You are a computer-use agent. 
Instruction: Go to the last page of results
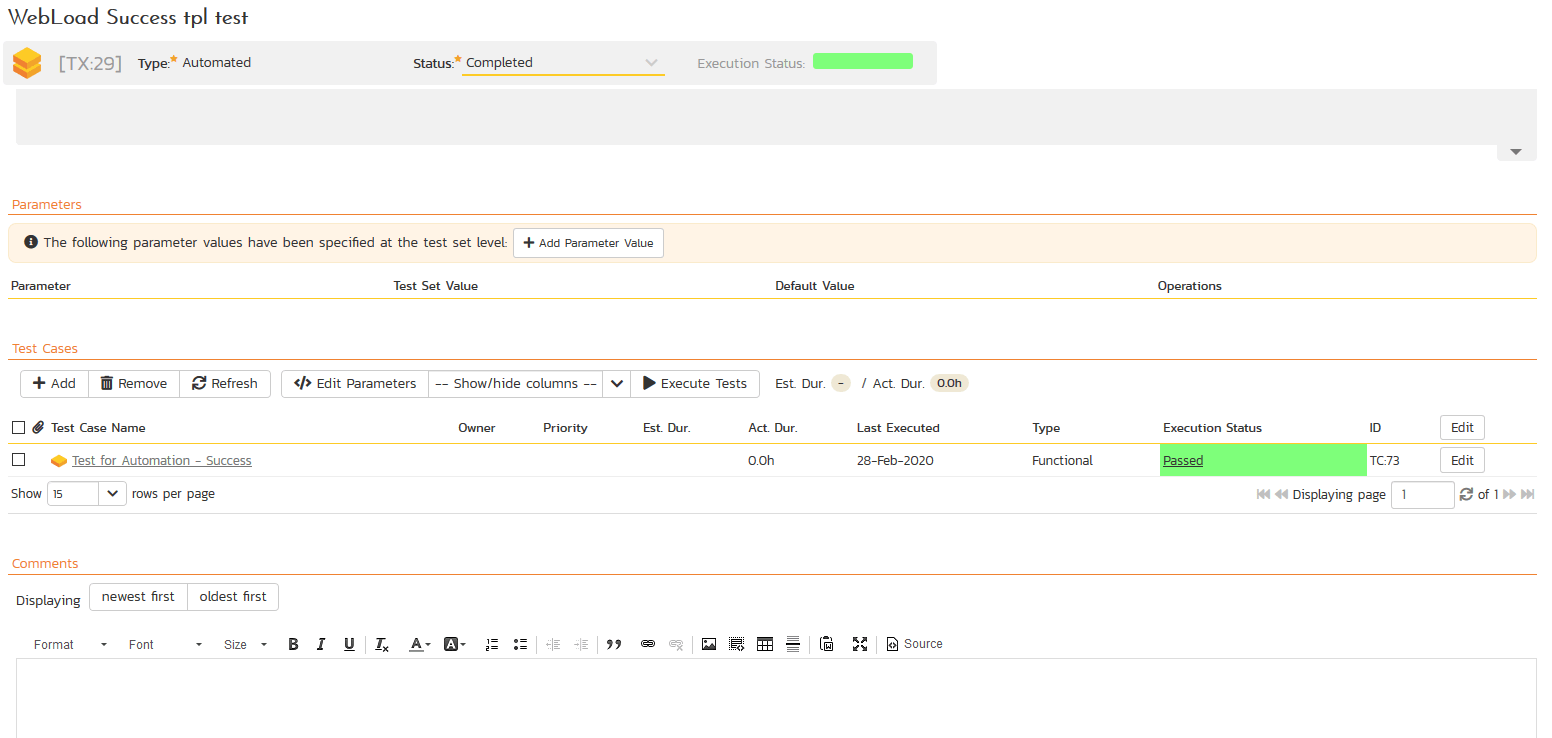coord(1528,494)
